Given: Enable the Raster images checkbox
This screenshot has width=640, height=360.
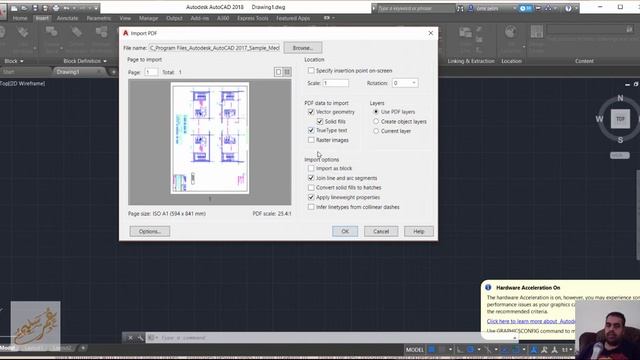Looking at the screenshot, I should pyautogui.click(x=311, y=140).
